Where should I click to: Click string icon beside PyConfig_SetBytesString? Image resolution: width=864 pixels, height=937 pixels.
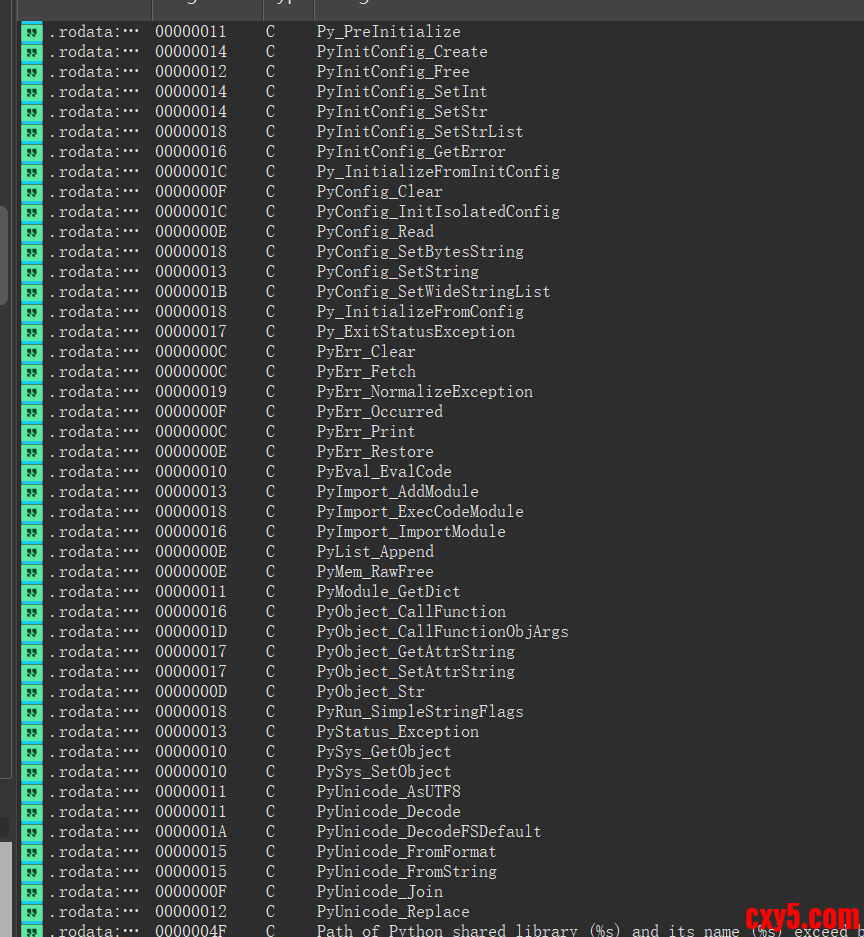tap(32, 252)
